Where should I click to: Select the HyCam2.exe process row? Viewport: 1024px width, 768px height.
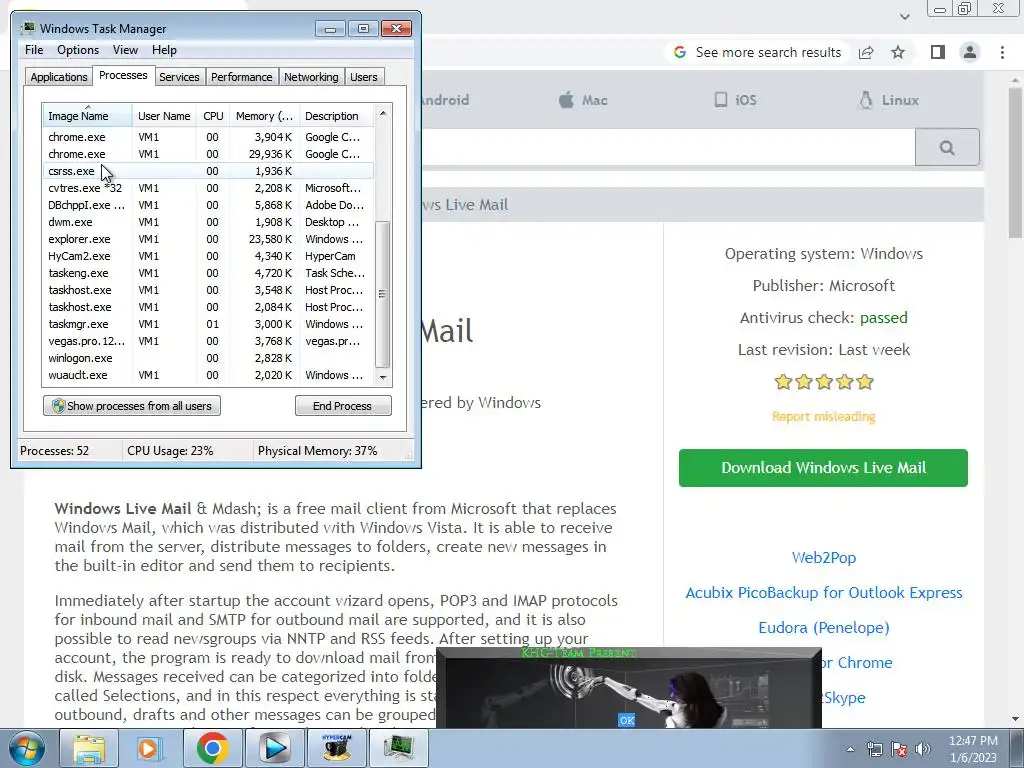(x=208, y=256)
